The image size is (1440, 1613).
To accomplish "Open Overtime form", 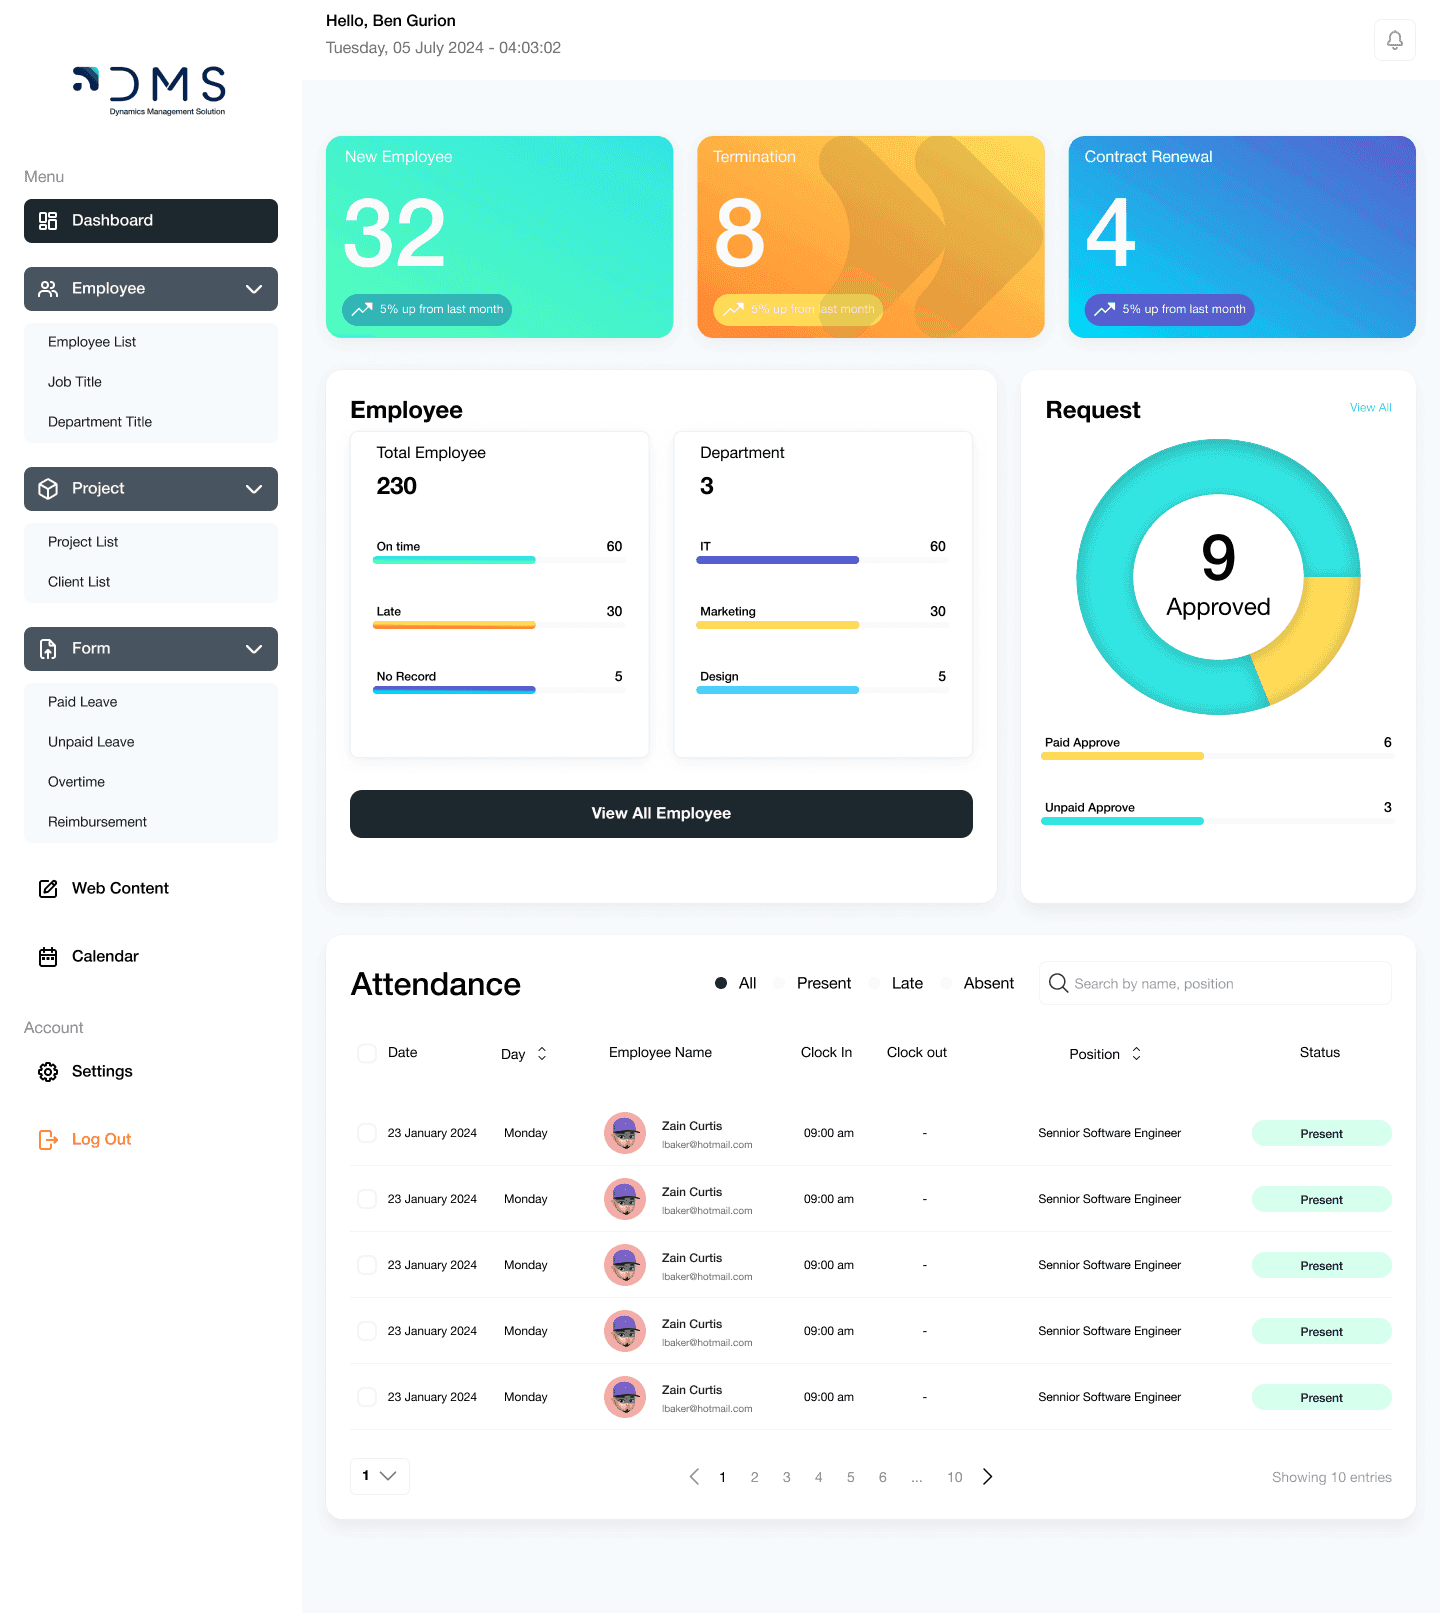I will click(x=76, y=782).
